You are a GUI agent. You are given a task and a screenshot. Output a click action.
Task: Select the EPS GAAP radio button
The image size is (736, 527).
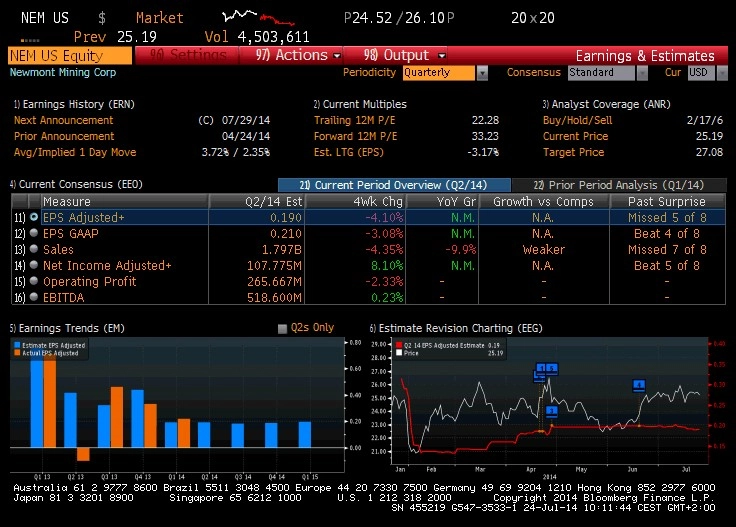click(34, 233)
